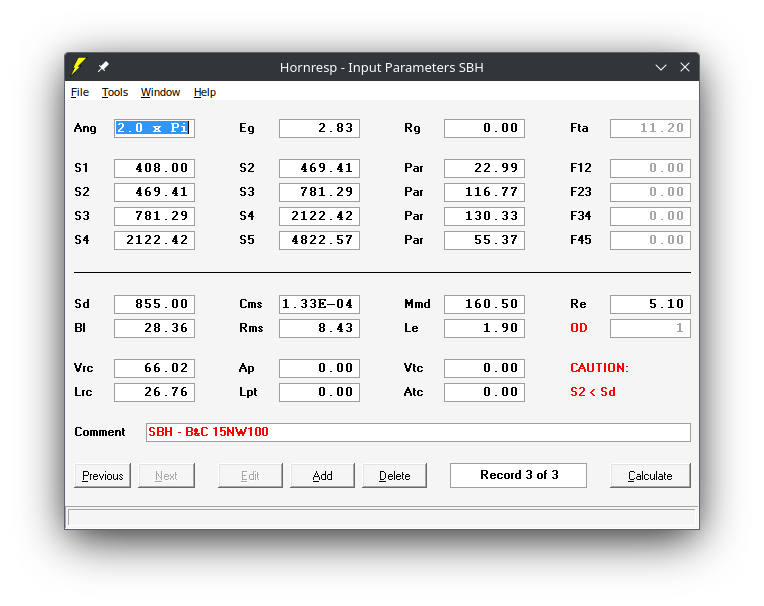Click the Comment label

(99, 432)
